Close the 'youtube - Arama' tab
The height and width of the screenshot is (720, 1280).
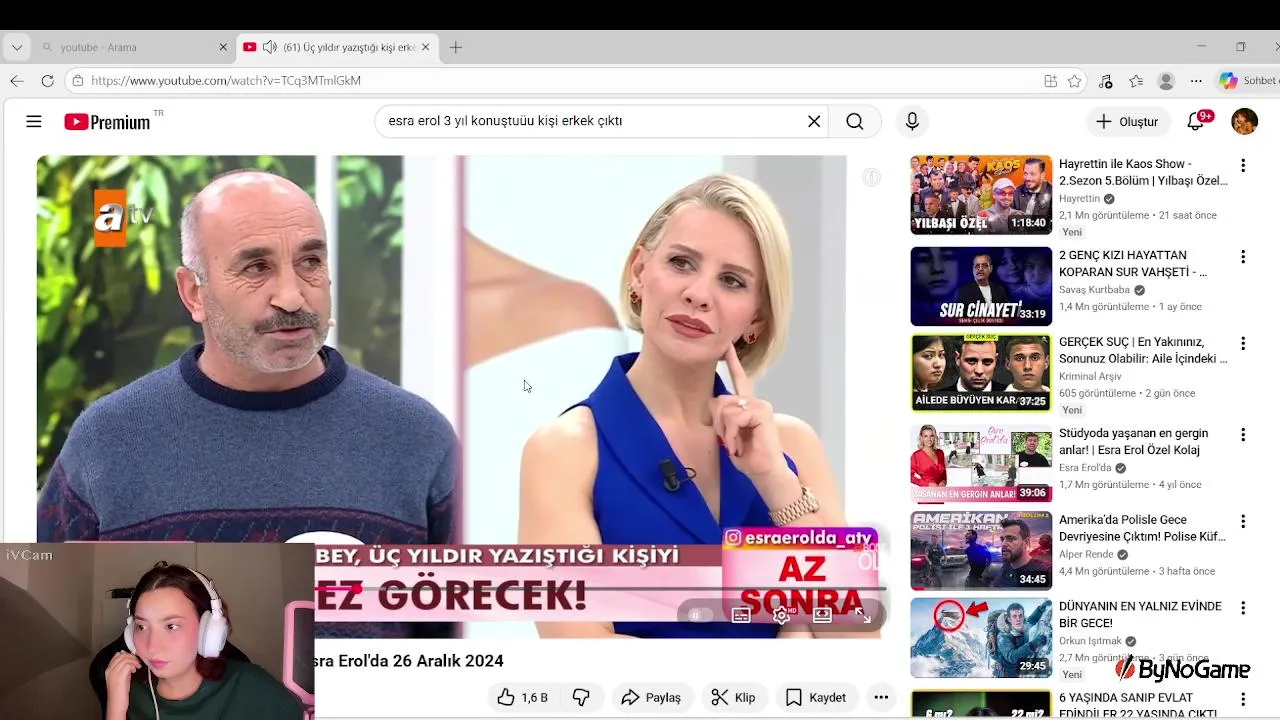click(223, 47)
